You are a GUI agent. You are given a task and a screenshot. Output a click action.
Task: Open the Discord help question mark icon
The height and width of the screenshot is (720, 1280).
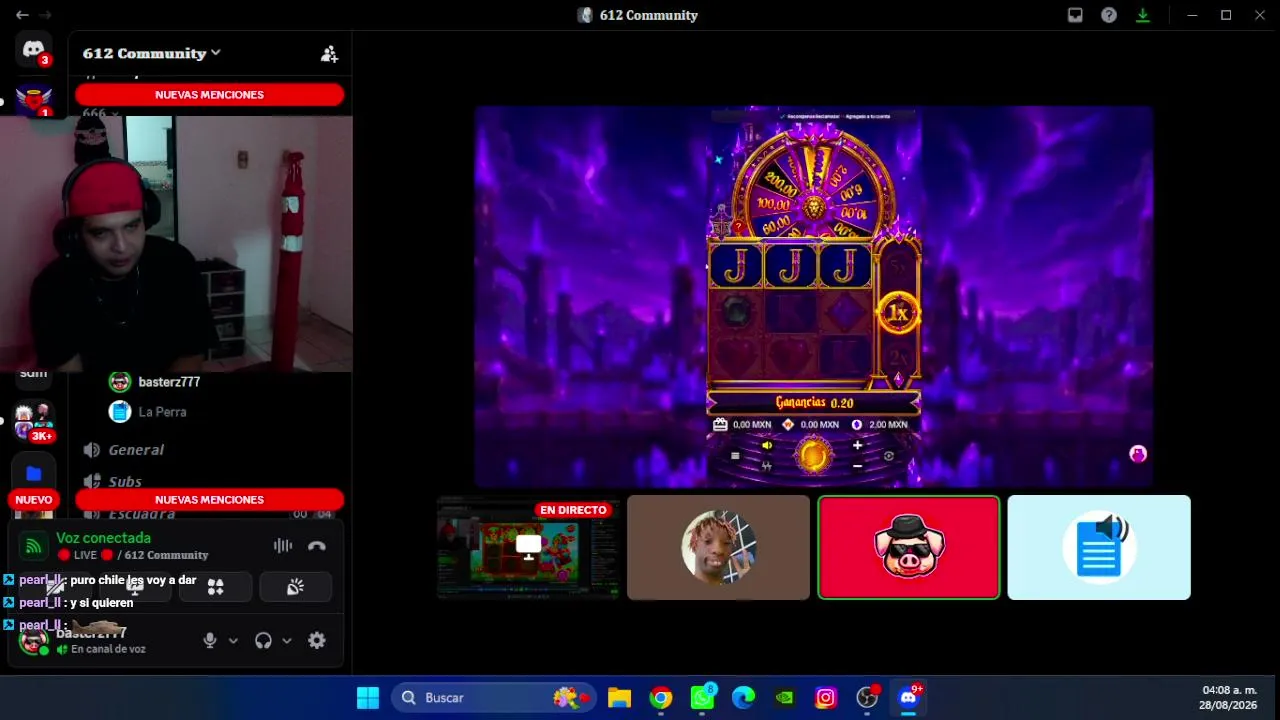click(1109, 15)
